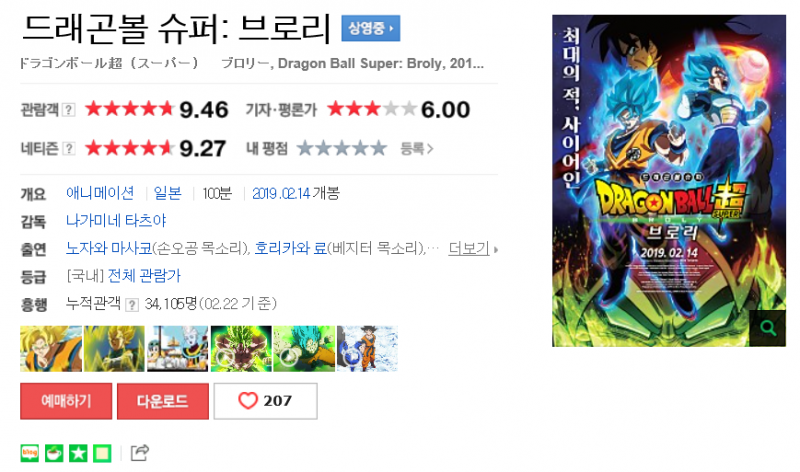Click the 예매하기 booking button
800x472 pixels.
point(66,401)
